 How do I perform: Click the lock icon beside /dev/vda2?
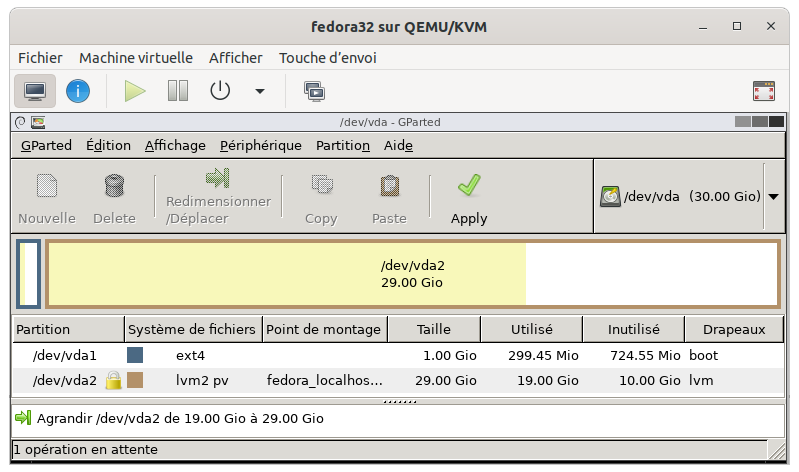(114, 381)
